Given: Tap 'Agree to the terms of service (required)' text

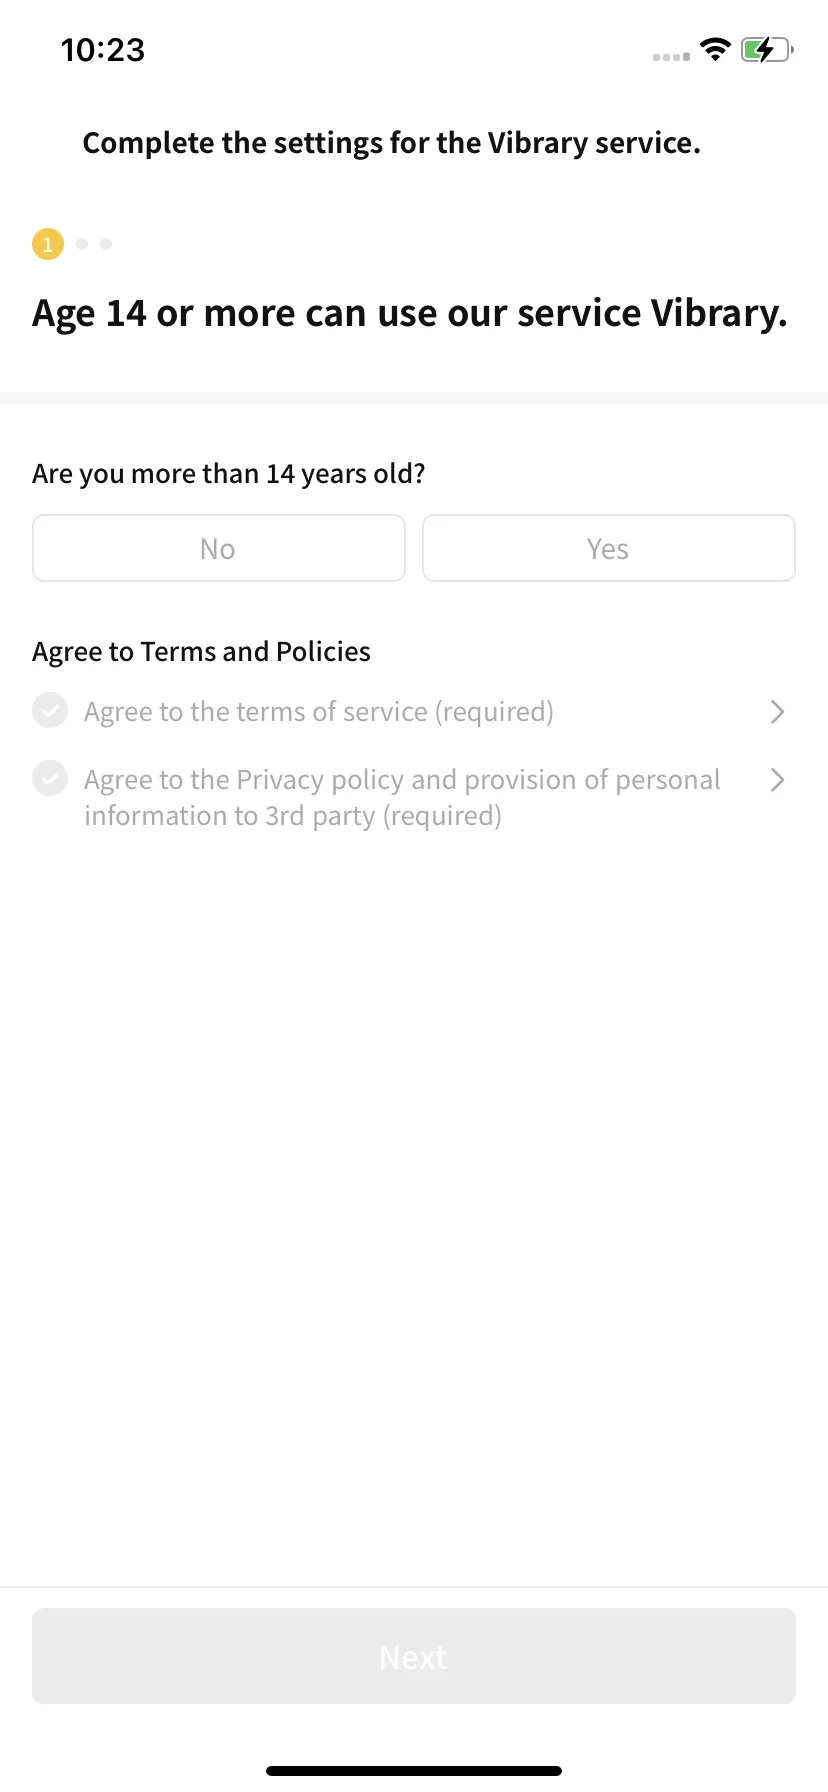Looking at the screenshot, I should pos(319,712).
